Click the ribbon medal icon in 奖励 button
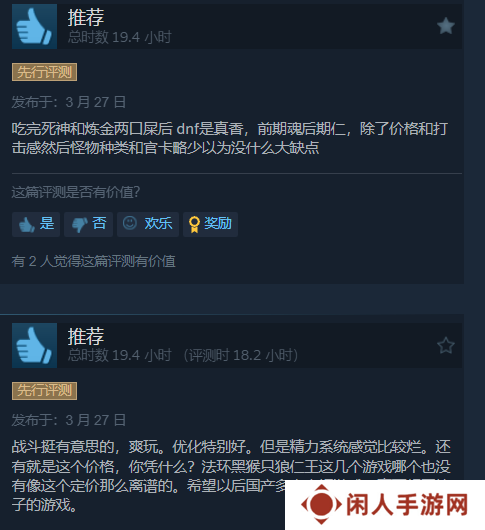 (x=194, y=224)
